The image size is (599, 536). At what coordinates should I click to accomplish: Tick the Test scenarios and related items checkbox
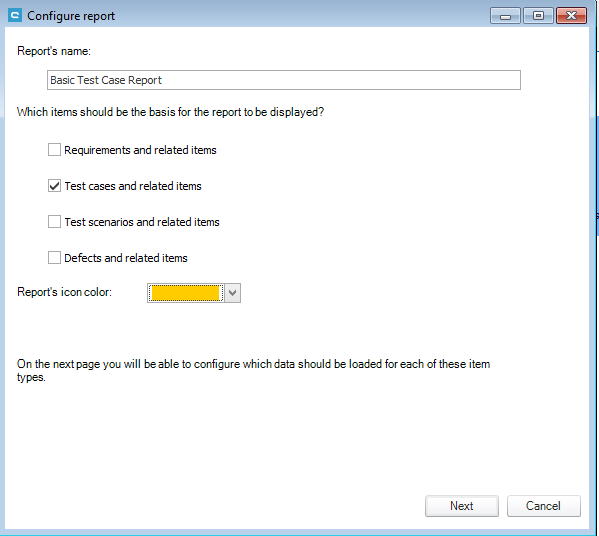click(54, 222)
